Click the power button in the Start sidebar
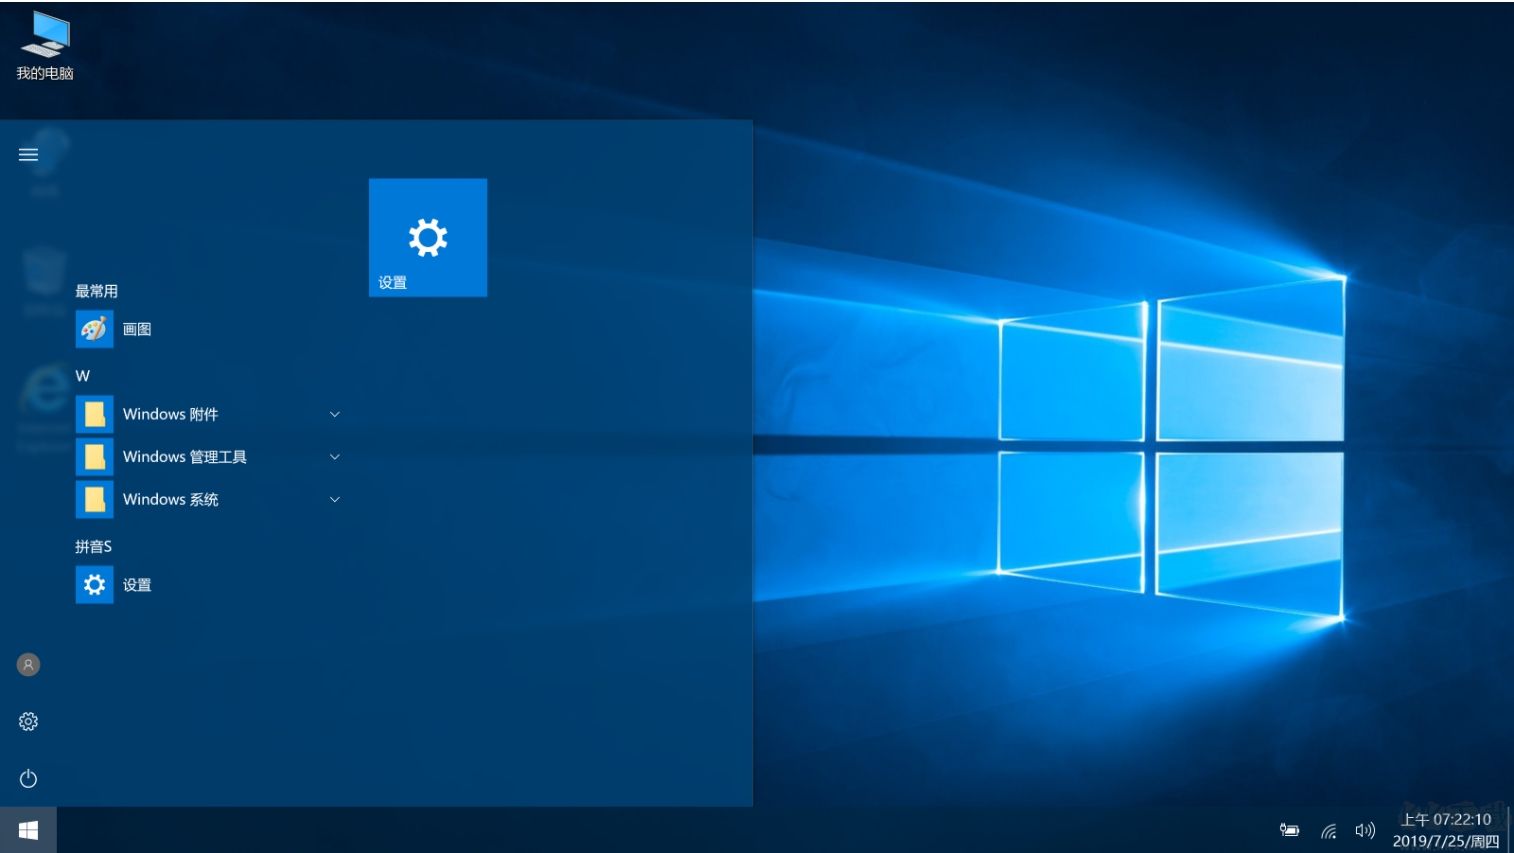 (x=28, y=778)
